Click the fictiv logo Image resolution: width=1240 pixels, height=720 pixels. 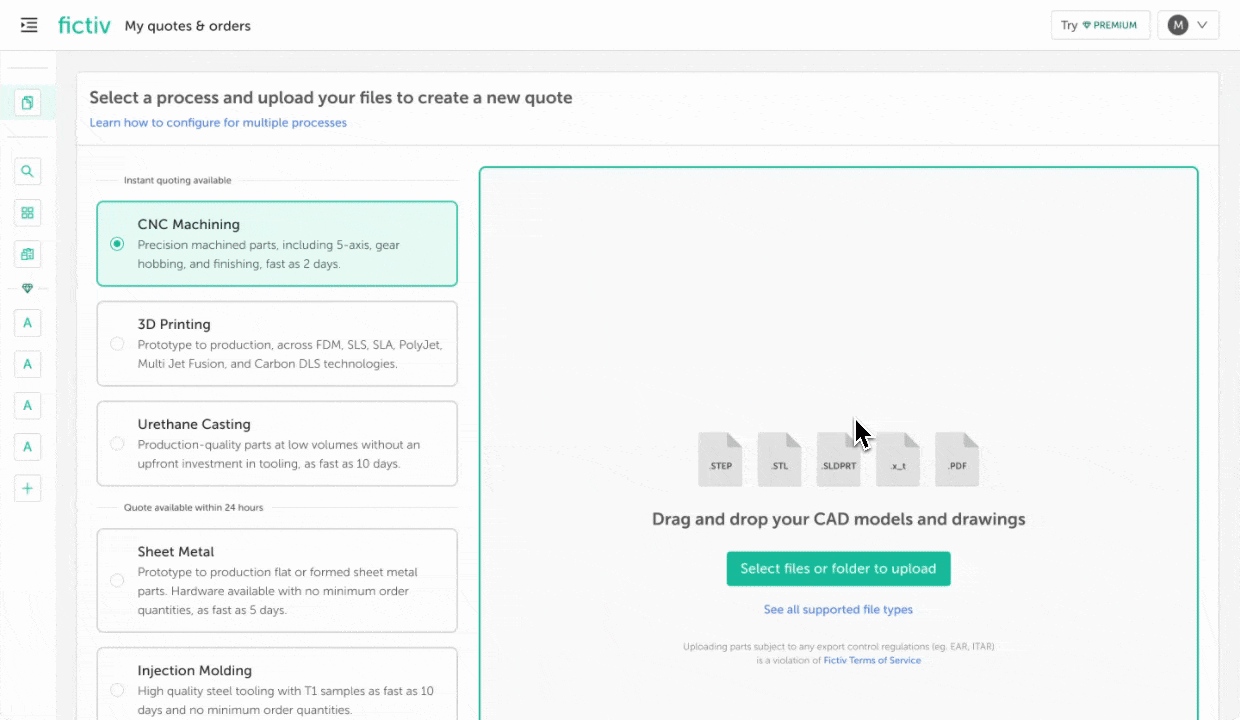[x=84, y=25]
